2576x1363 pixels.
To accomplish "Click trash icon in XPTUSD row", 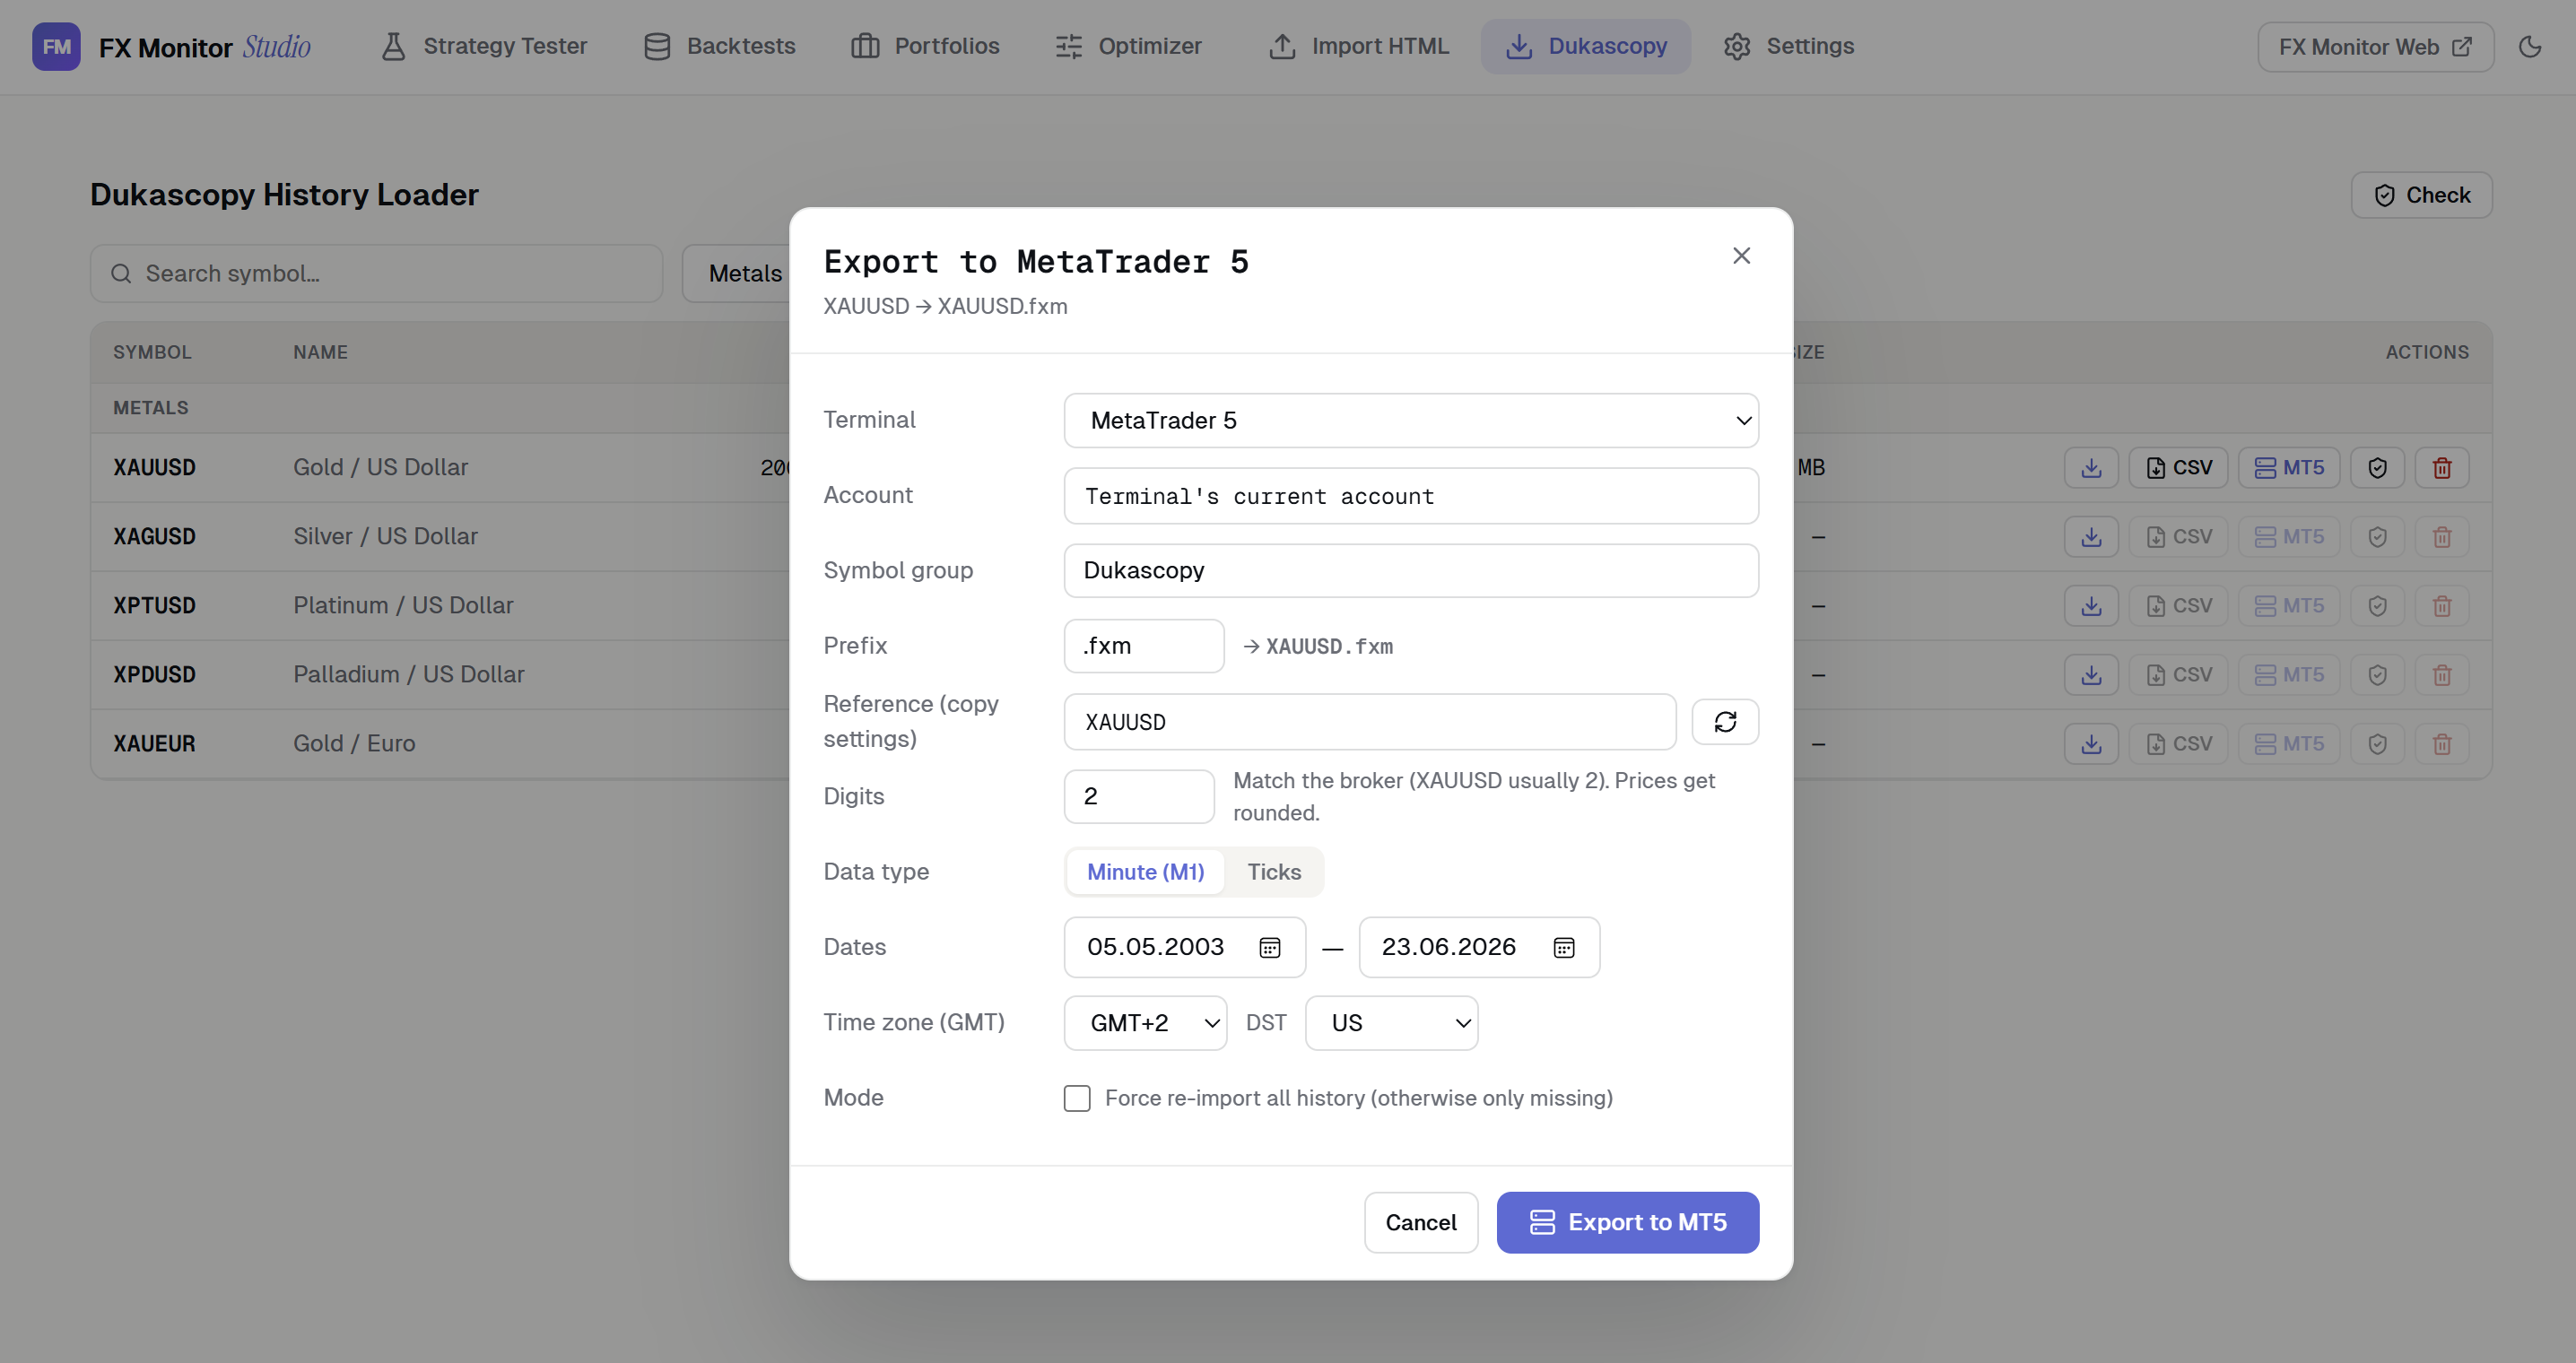I will (2442, 605).
